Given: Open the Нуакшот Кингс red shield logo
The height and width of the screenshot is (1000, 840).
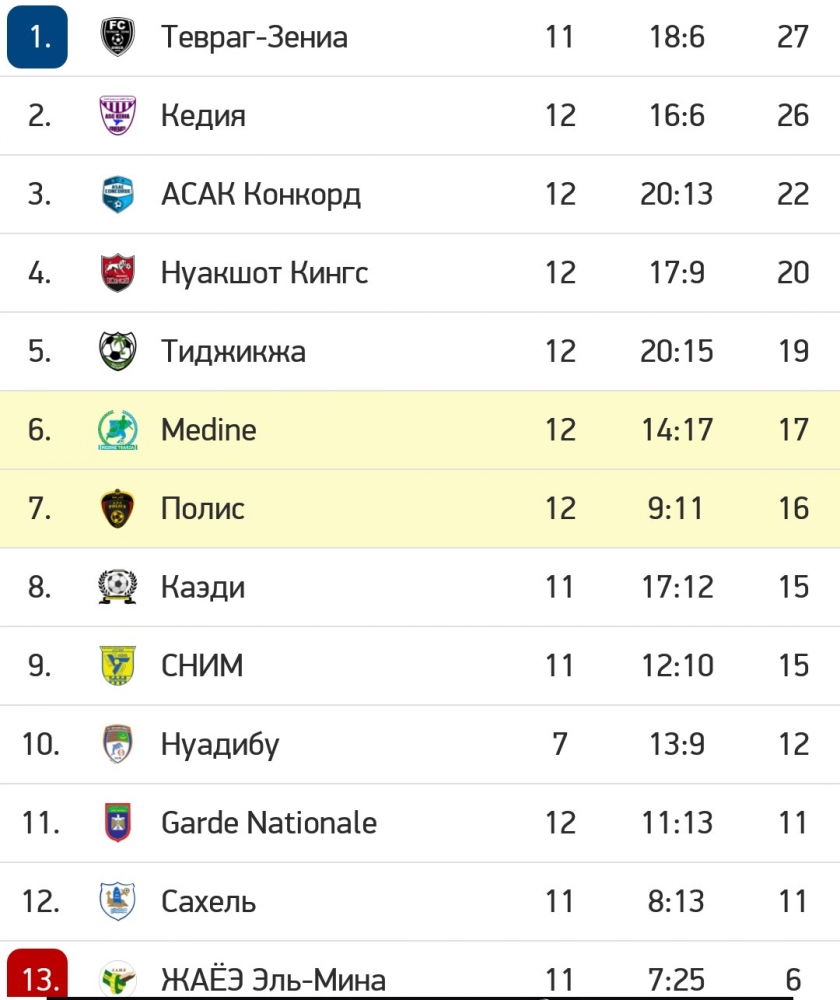Looking at the screenshot, I should (118, 272).
